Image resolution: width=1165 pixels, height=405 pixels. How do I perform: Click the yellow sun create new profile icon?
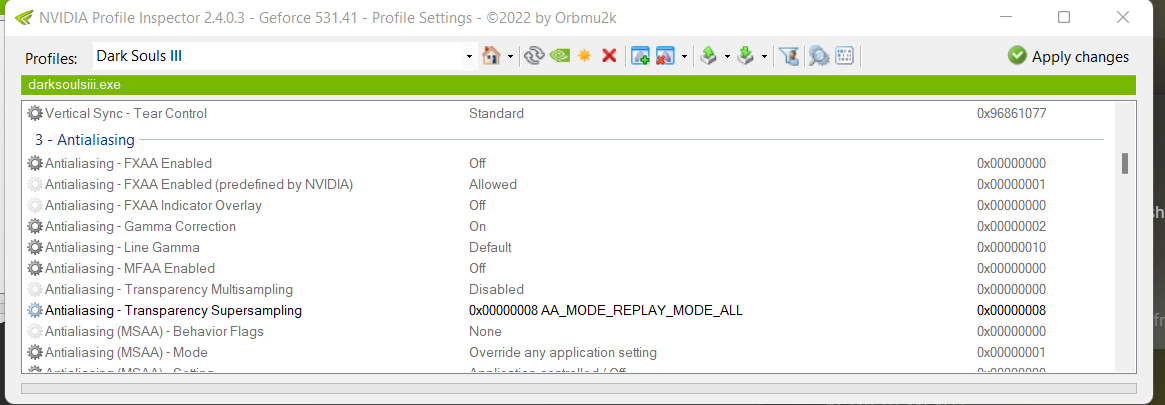click(x=585, y=56)
